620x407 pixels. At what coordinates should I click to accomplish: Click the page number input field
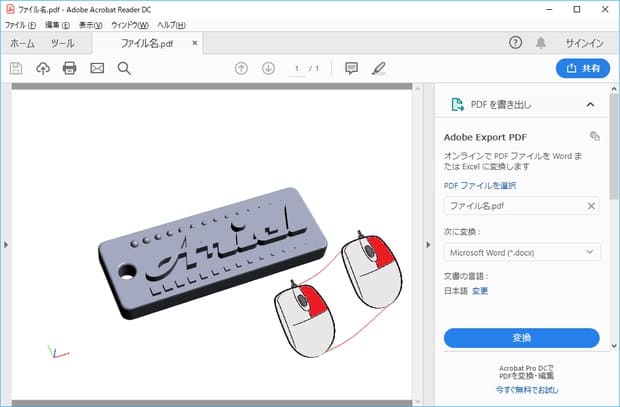pos(297,68)
